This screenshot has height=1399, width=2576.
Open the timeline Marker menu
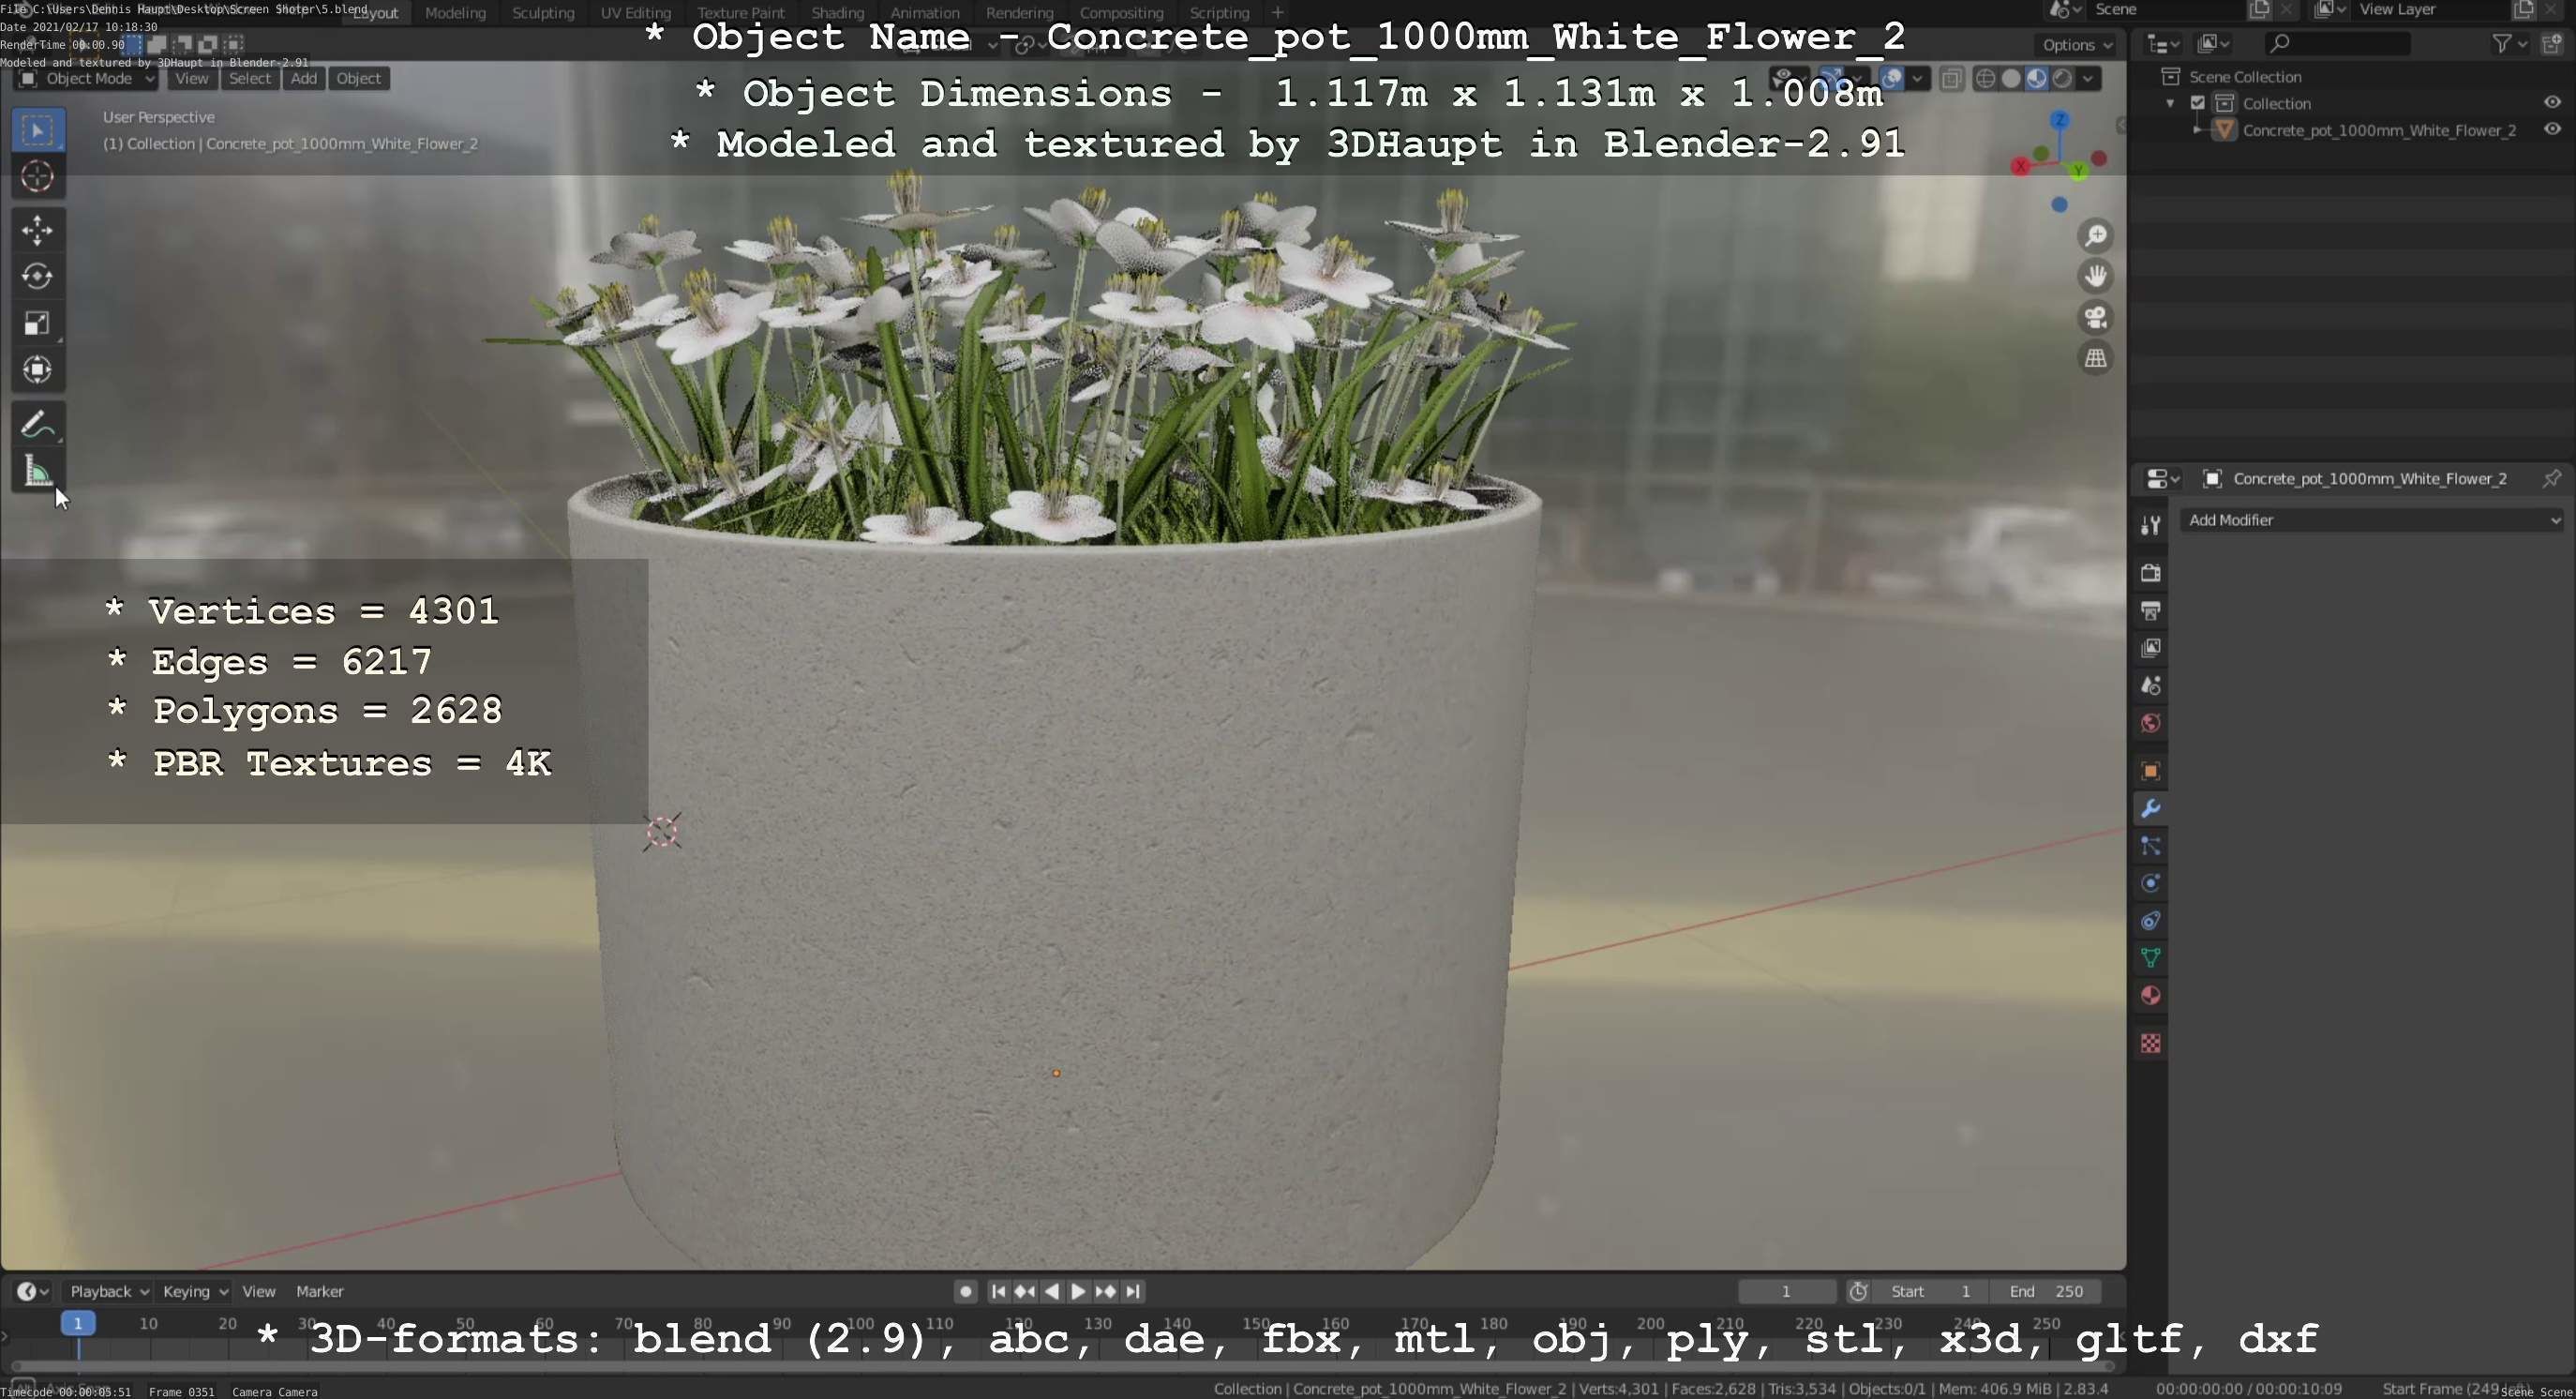[x=320, y=1291]
